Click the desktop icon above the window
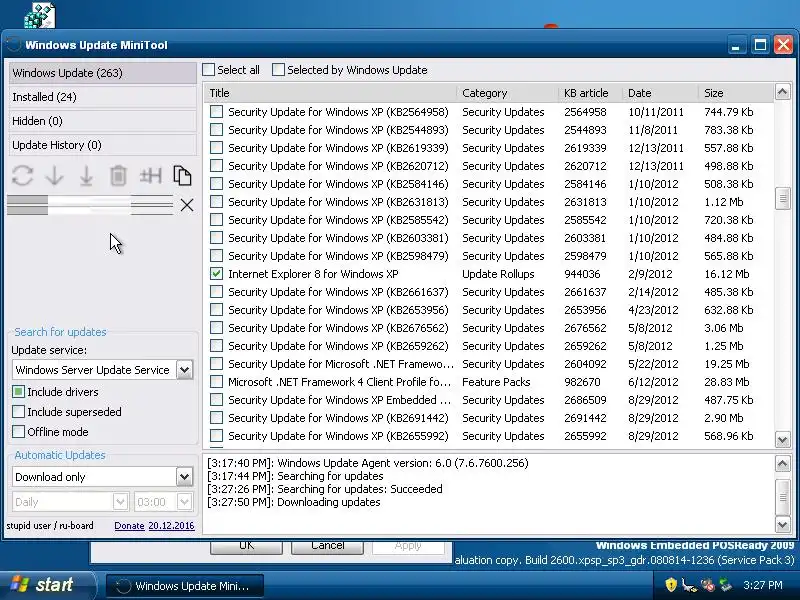The width and height of the screenshot is (800, 600). 40,14
